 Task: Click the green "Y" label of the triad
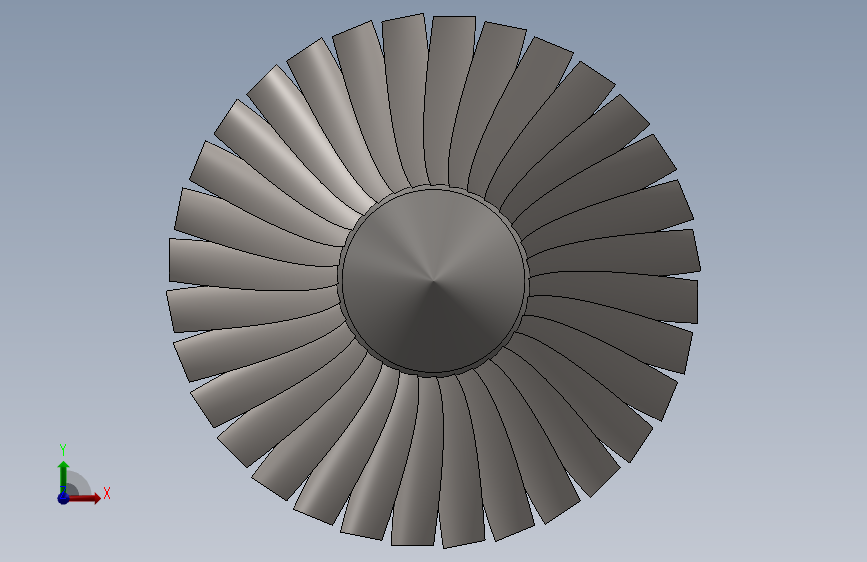pyautogui.click(x=63, y=450)
